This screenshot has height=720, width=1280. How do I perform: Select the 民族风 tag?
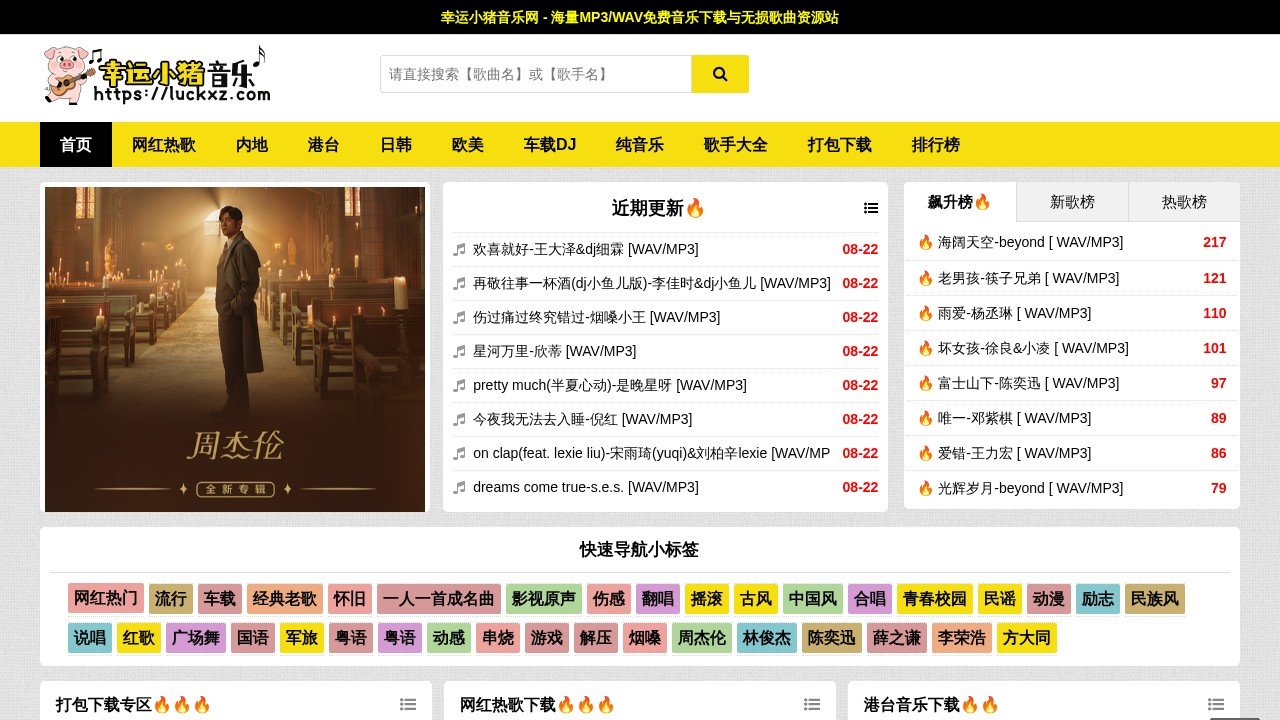click(1155, 599)
